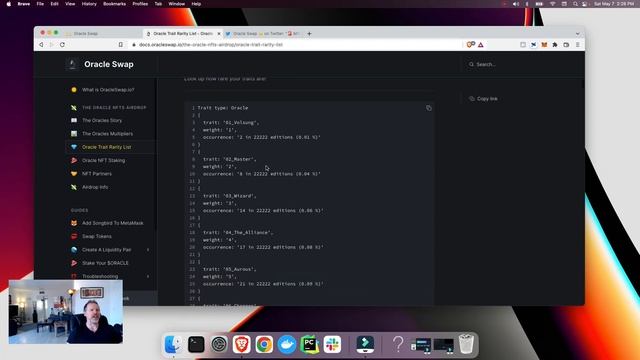Open Finder from the Dock
Viewport: 640px width, 360px height.
coord(173,344)
